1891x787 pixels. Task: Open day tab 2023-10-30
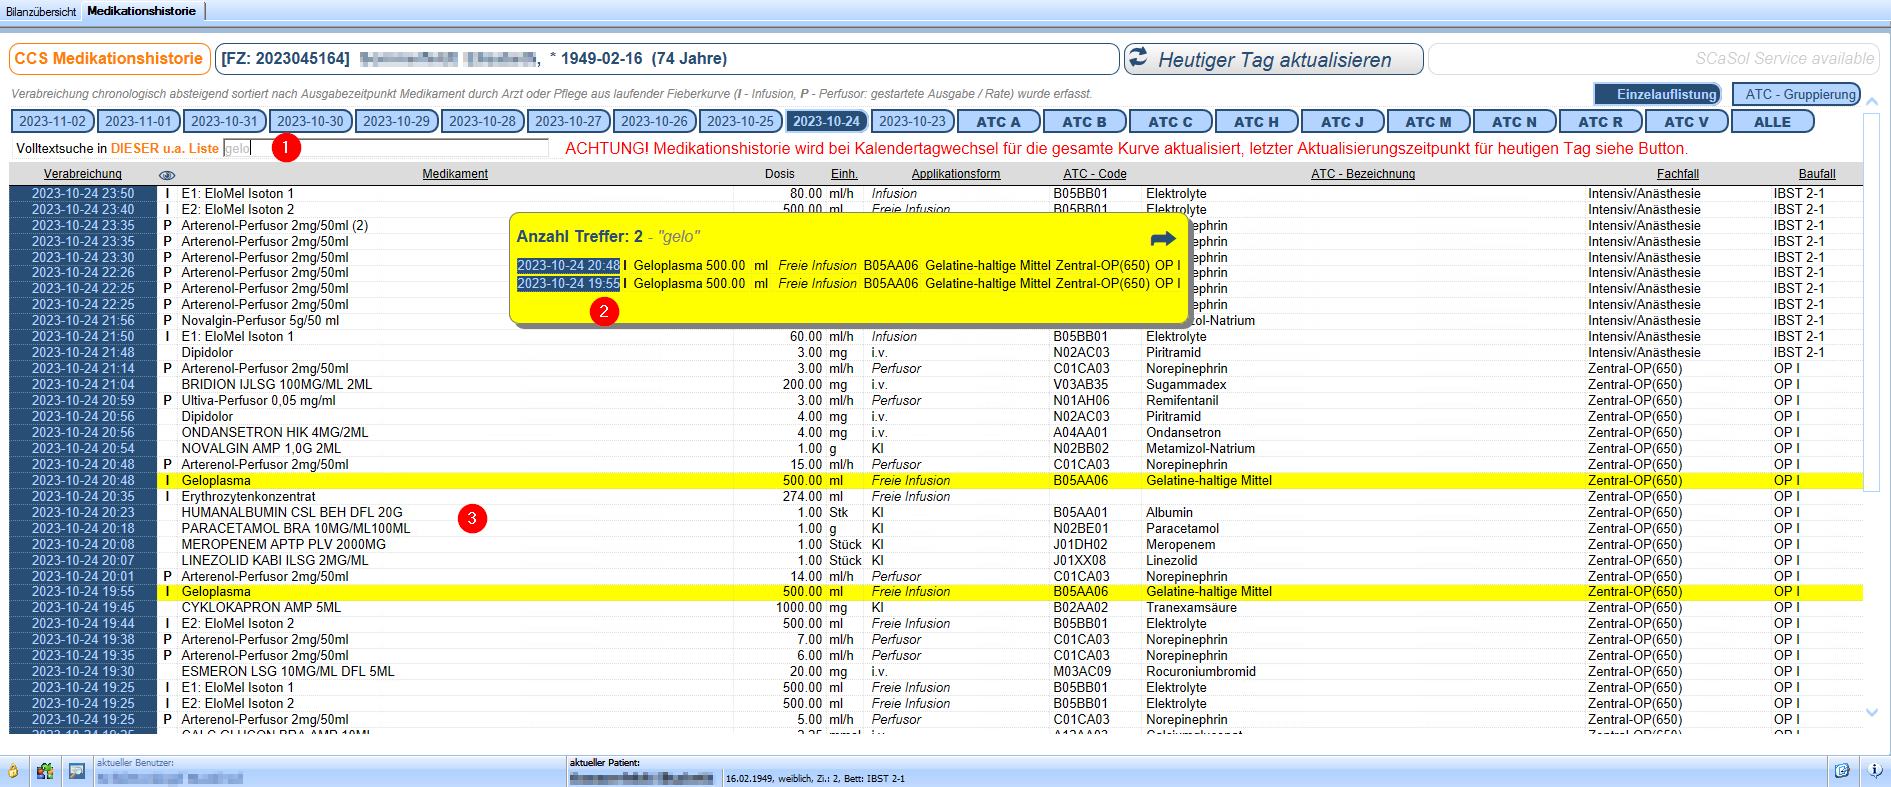(x=311, y=121)
